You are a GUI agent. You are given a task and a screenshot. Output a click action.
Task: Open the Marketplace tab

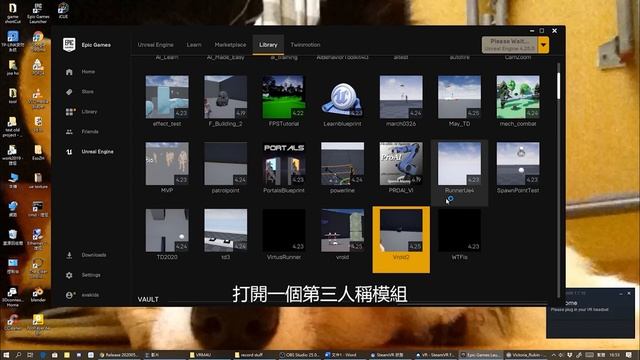[230, 45]
